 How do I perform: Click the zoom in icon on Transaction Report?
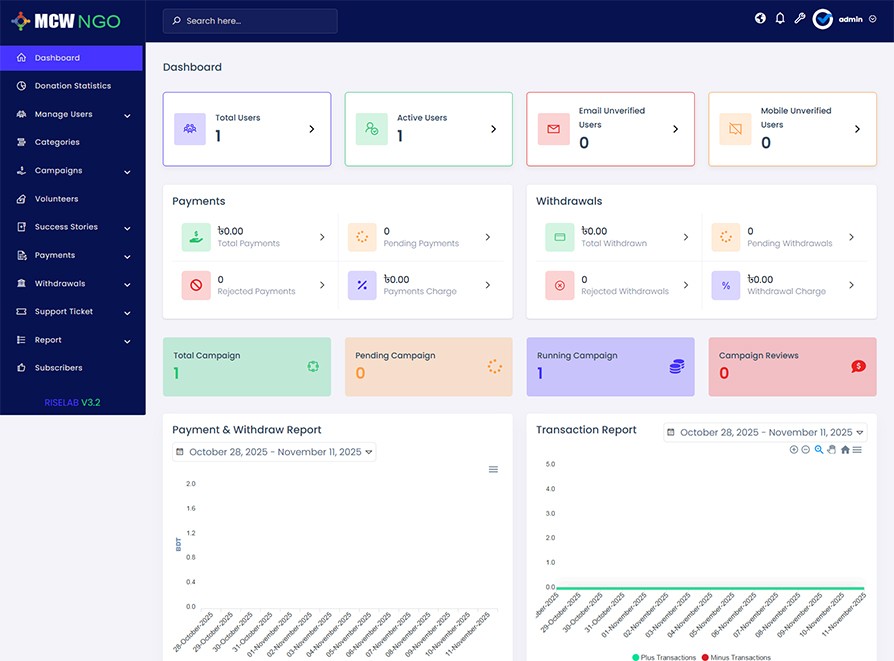[794, 450]
